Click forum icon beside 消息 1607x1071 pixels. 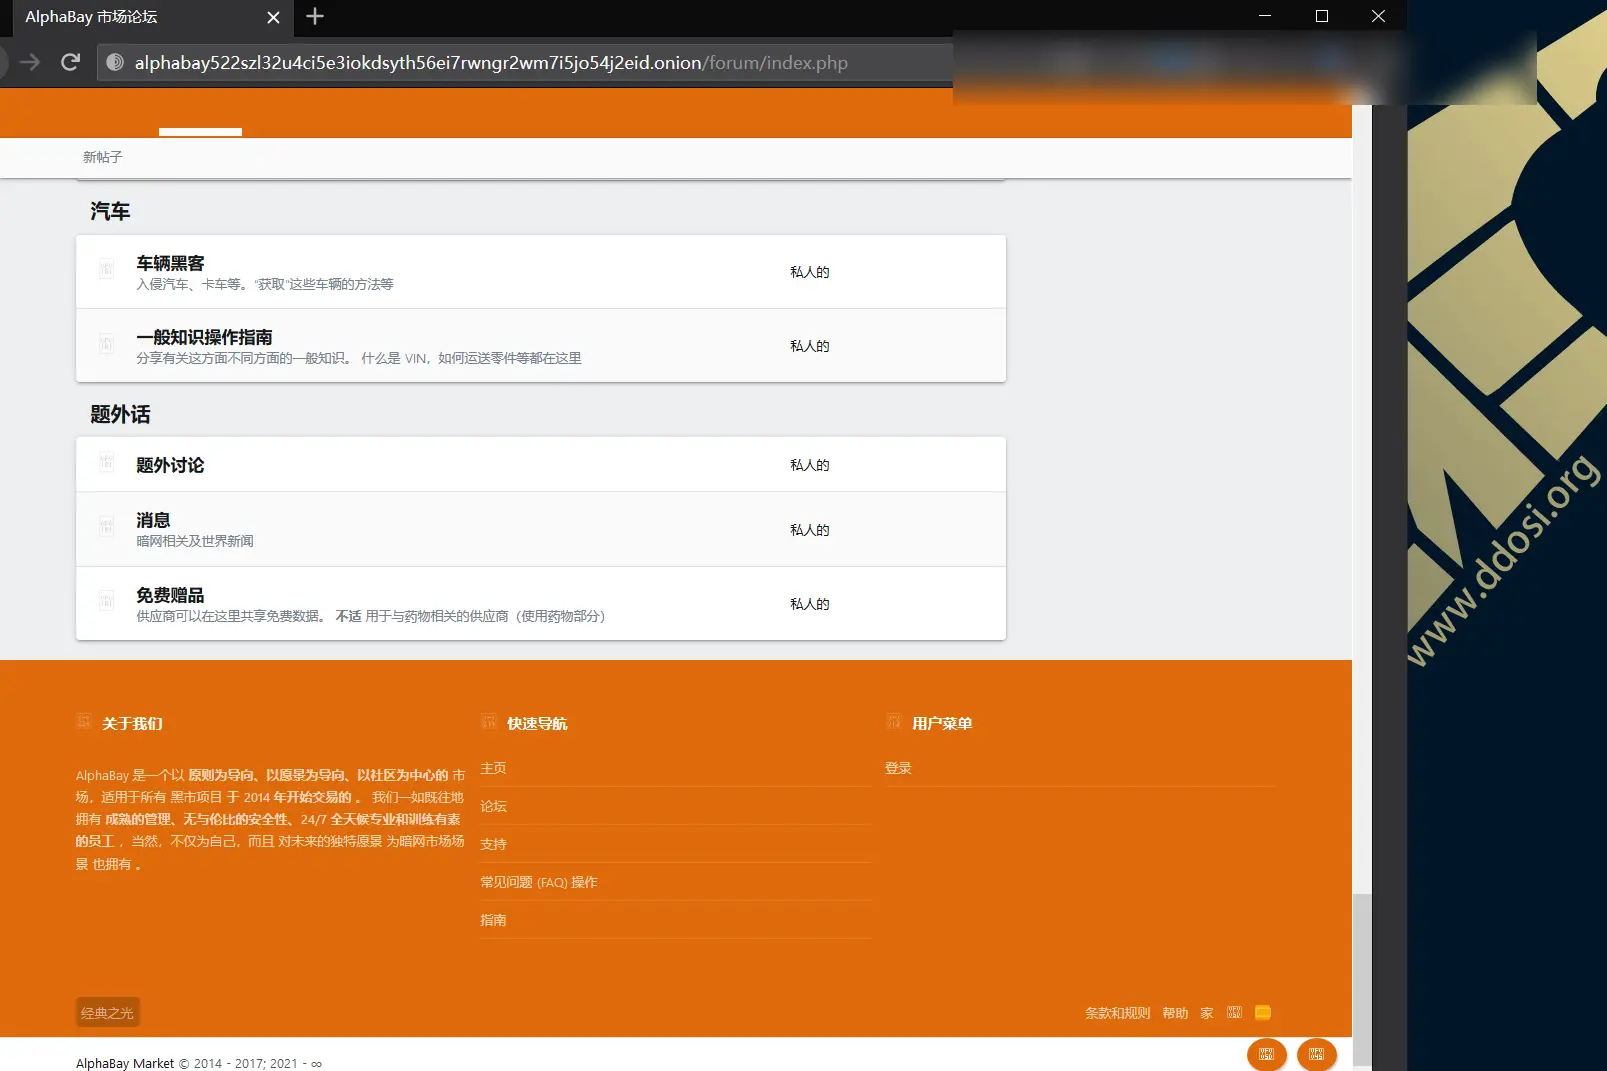tap(107, 526)
